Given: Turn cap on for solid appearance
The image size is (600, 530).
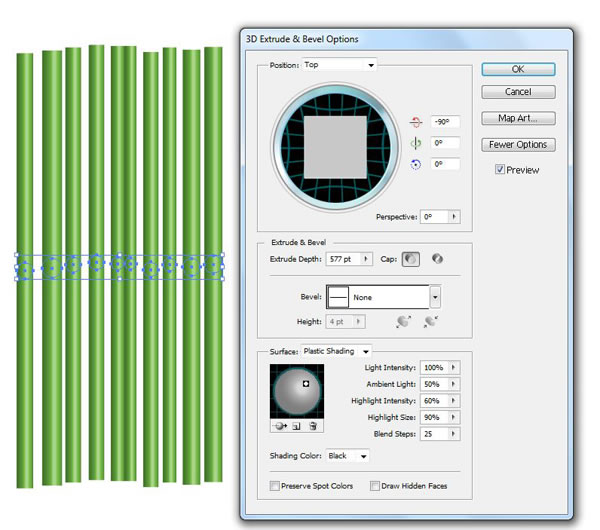Looking at the screenshot, I should 412,260.
